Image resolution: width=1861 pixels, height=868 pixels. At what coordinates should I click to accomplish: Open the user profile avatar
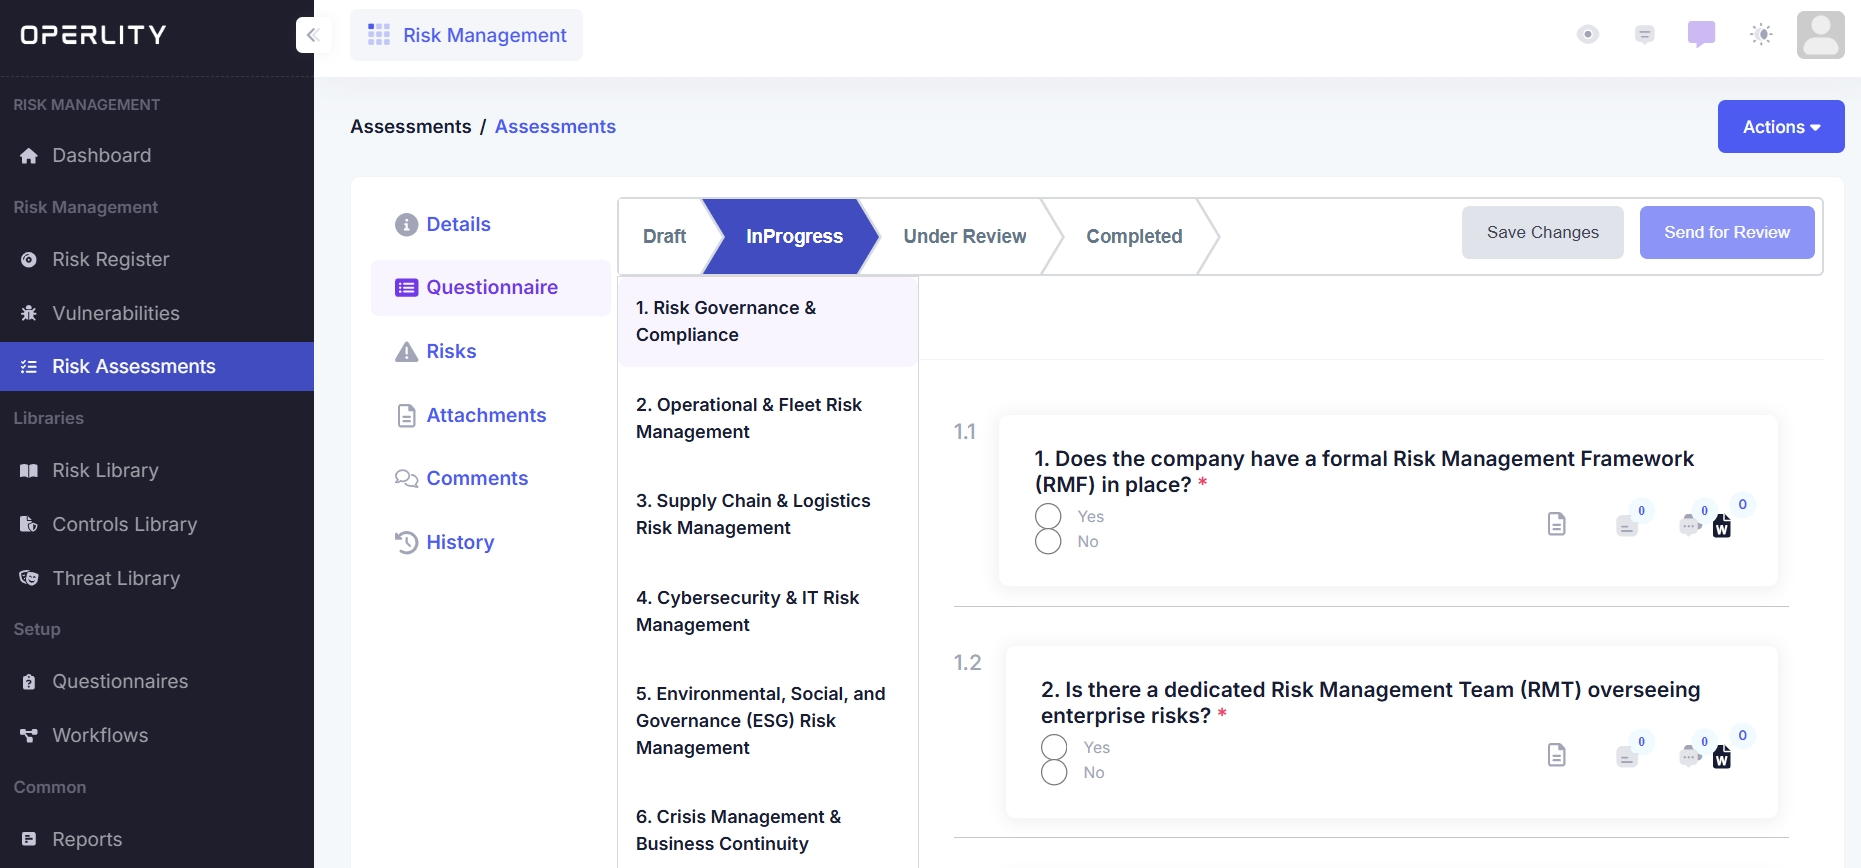pyautogui.click(x=1820, y=35)
